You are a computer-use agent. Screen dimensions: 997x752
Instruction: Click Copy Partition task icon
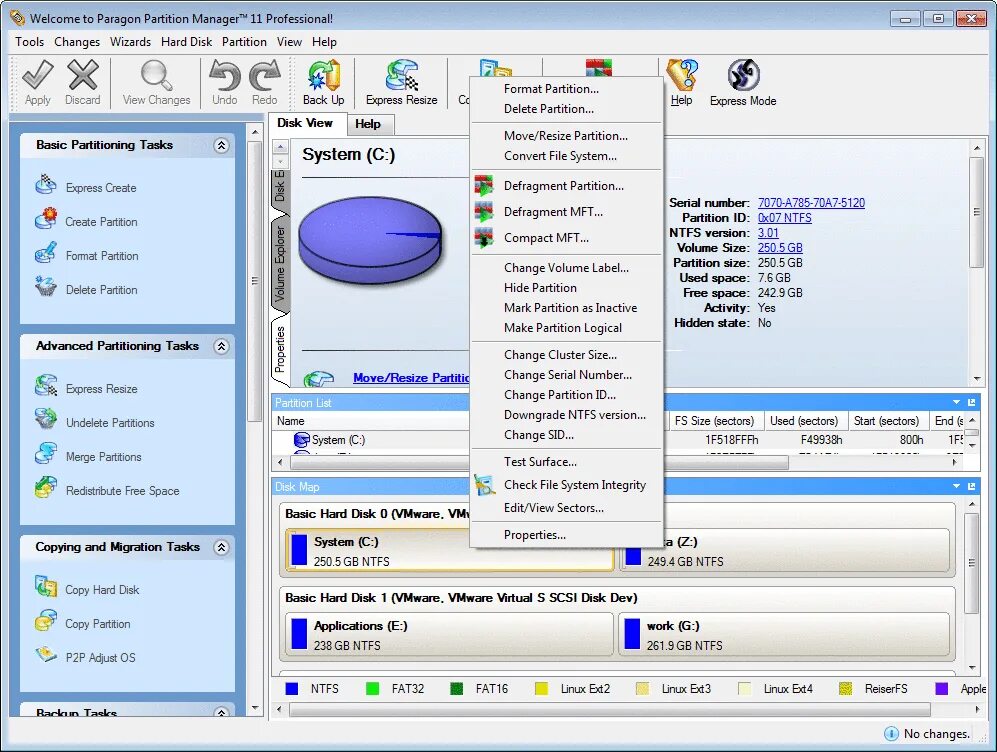tap(46, 622)
